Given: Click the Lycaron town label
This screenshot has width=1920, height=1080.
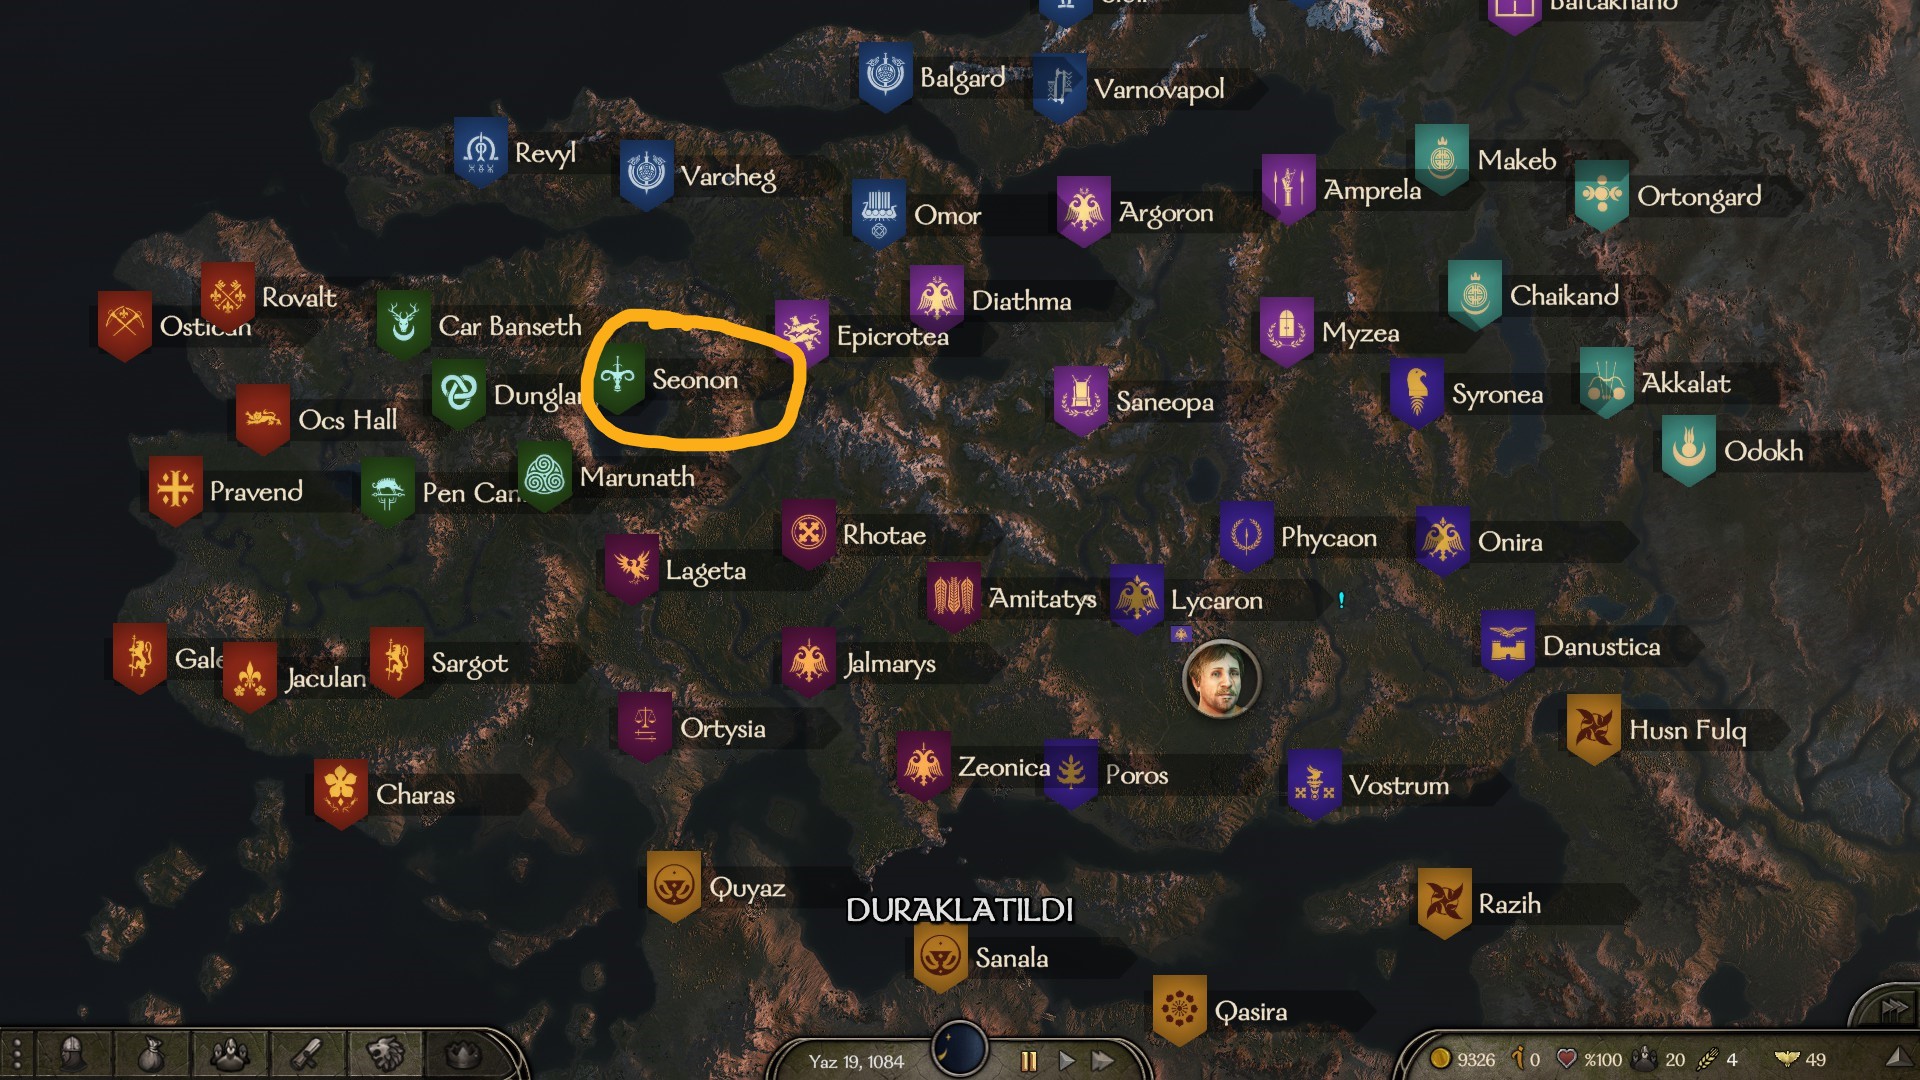Looking at the screenshot, I should 1216,601.
